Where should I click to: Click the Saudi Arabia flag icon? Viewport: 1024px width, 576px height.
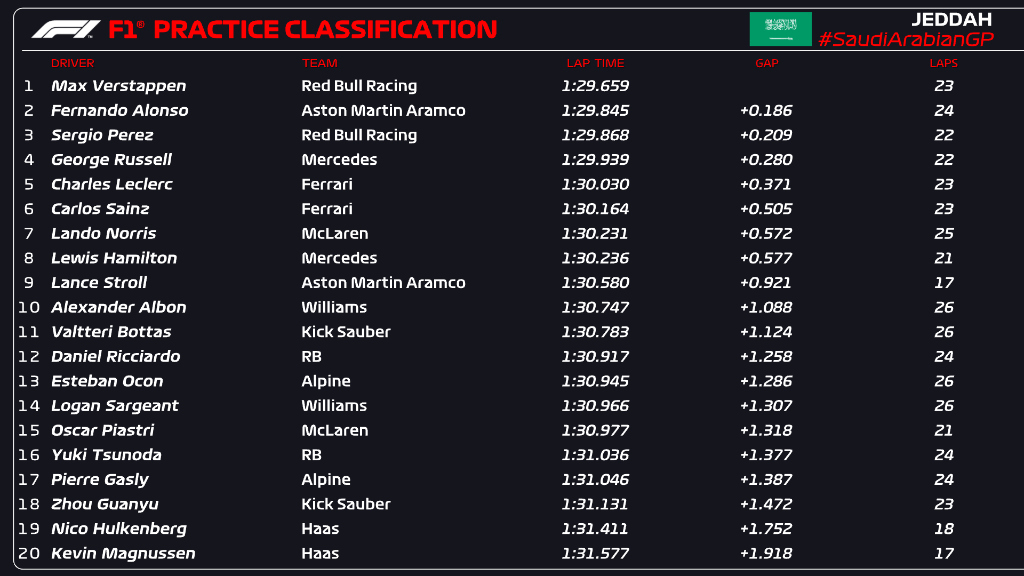(780, 29)
